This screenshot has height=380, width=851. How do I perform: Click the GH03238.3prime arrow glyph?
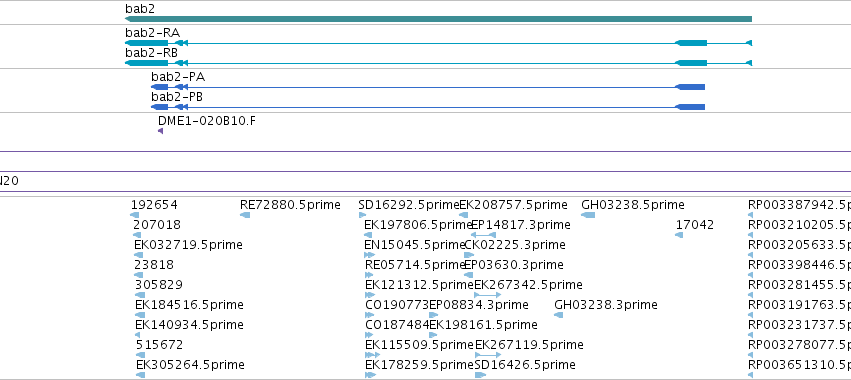(x=558, y=315)
